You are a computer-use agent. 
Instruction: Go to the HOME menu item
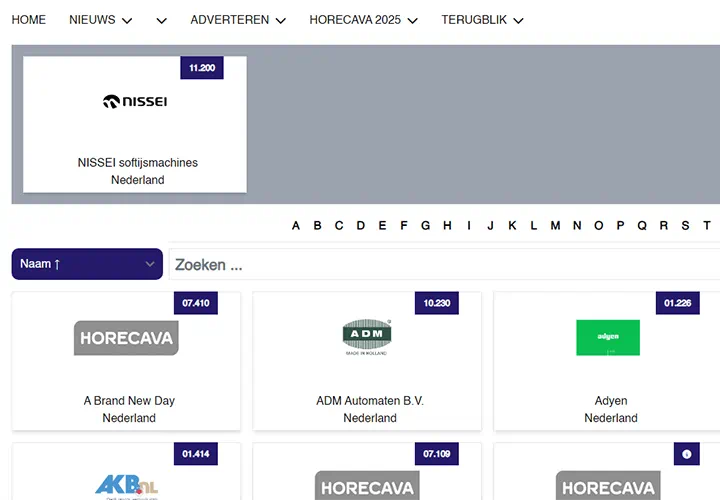click(28, 20)
